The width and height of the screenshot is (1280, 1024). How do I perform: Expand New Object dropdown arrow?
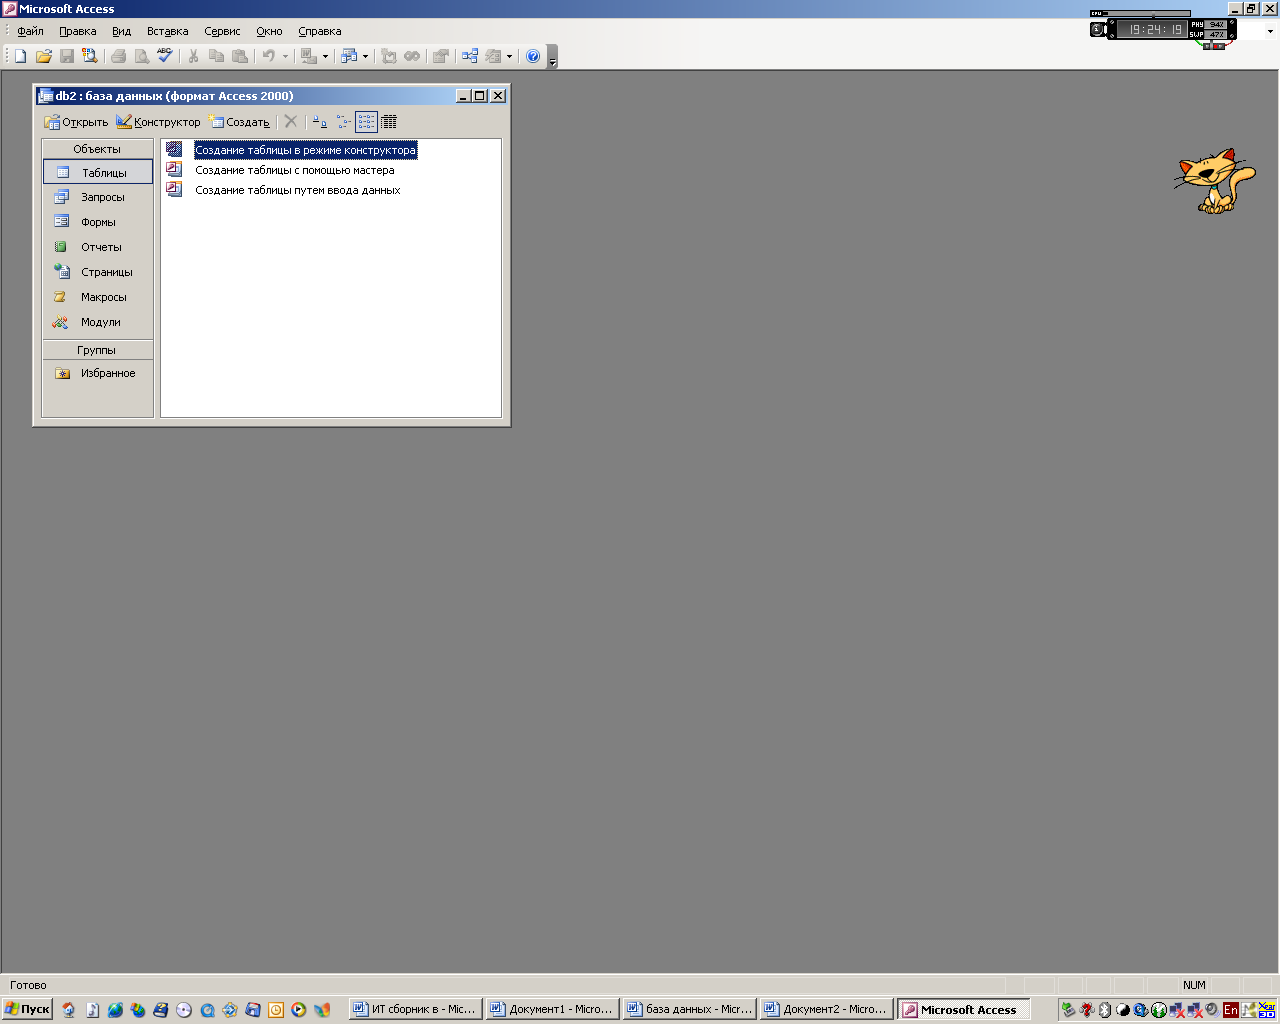click(509, 56)
